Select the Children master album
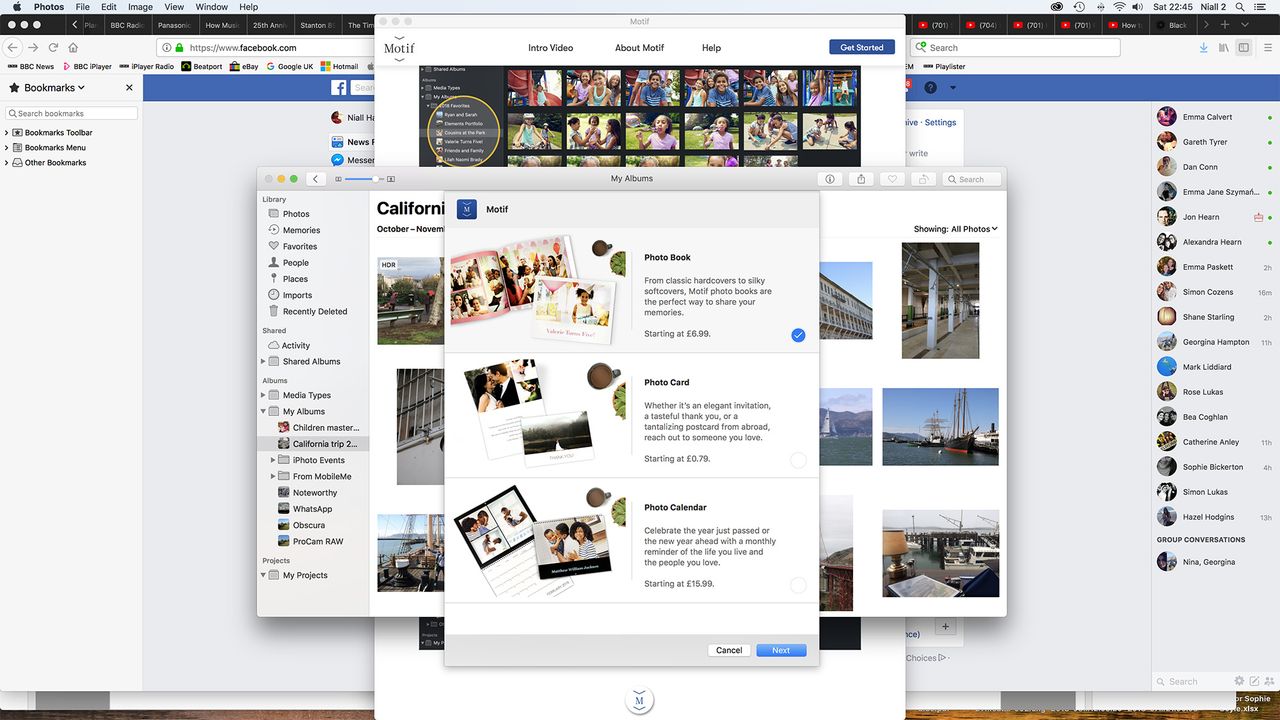Viewport: 1280px width, 720px height. point(317,428)
